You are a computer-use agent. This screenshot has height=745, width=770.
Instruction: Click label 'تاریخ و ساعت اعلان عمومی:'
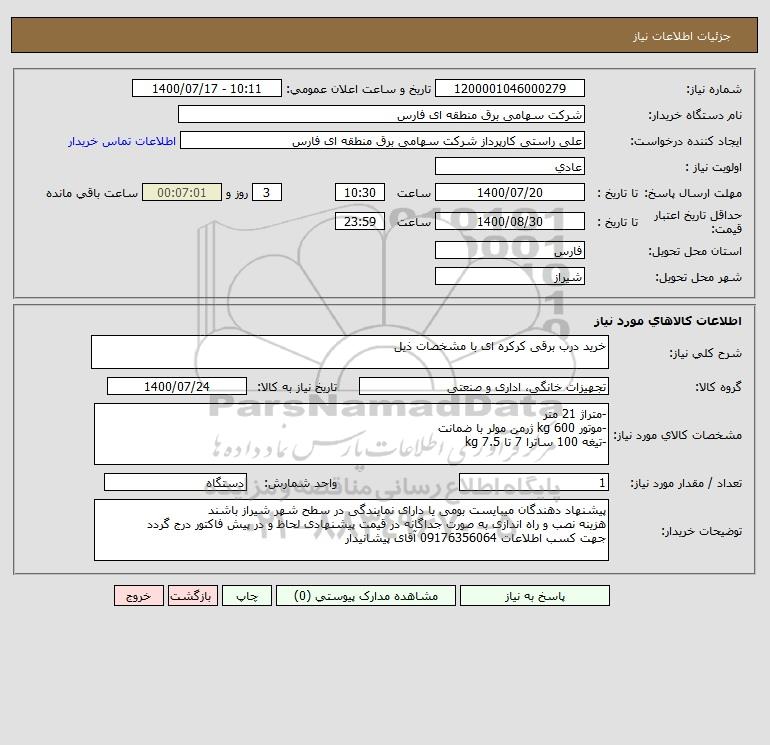[359, 89]
